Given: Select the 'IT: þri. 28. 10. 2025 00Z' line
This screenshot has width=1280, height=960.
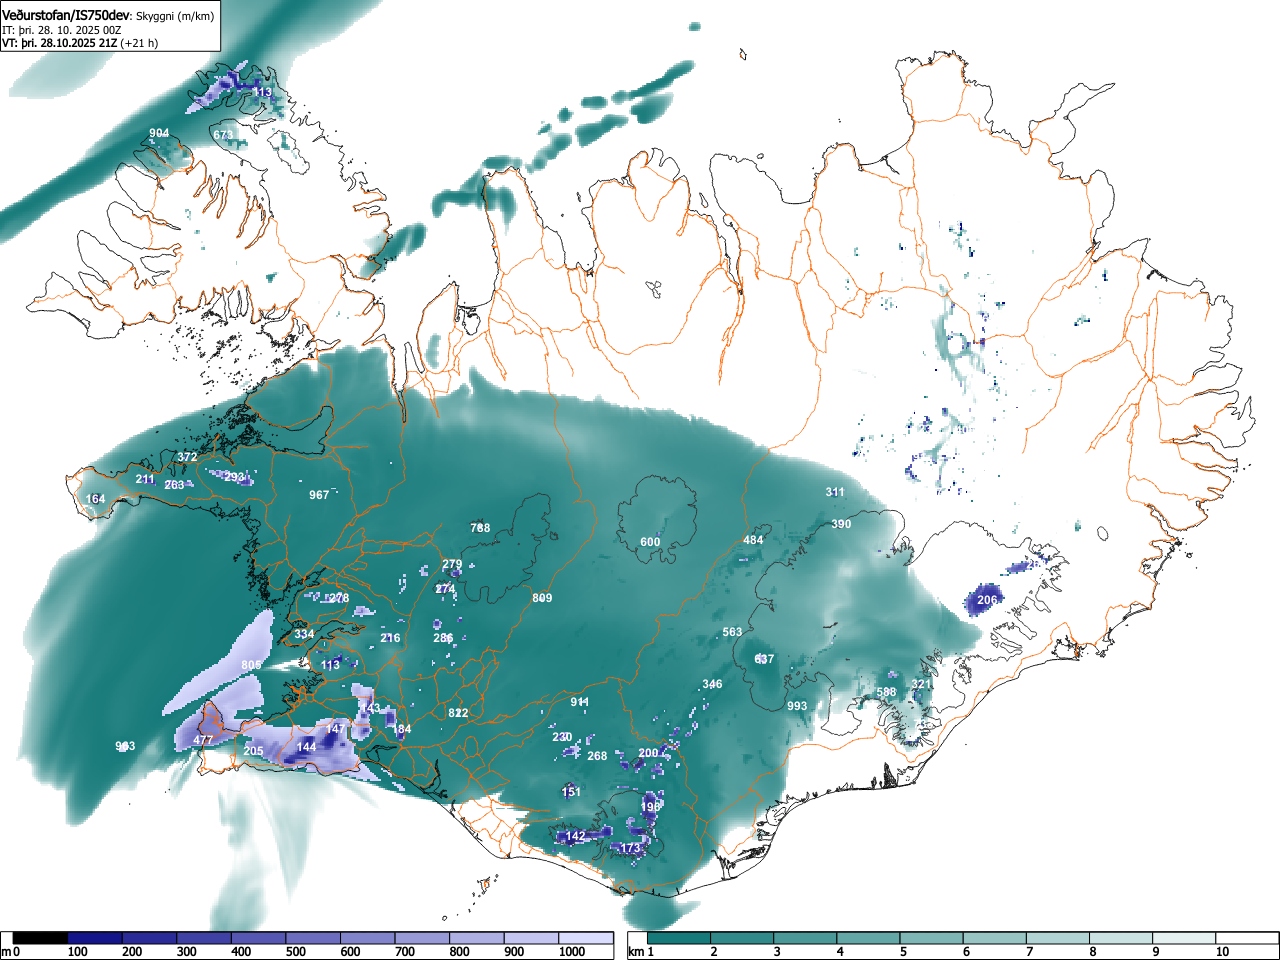Looking at the screenshot, I should tap(62, 30).
